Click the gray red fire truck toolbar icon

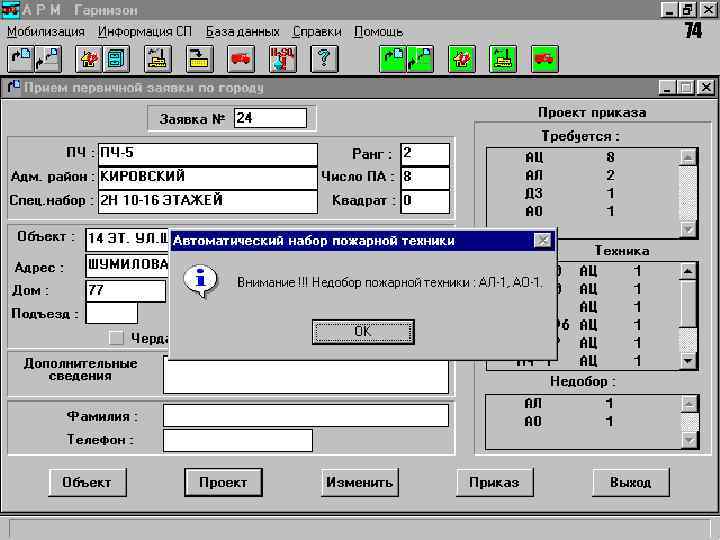(241, 59)
